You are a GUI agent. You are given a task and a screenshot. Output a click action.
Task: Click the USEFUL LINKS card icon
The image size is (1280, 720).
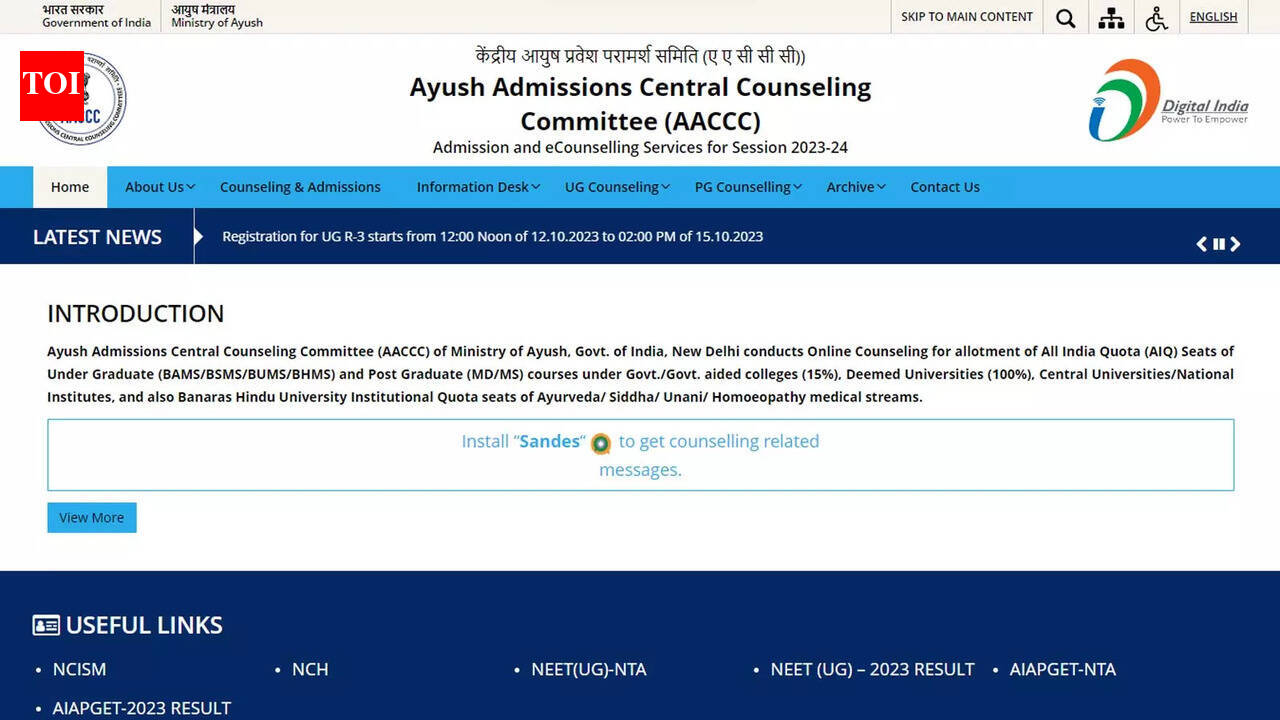[x=46, y=626]
